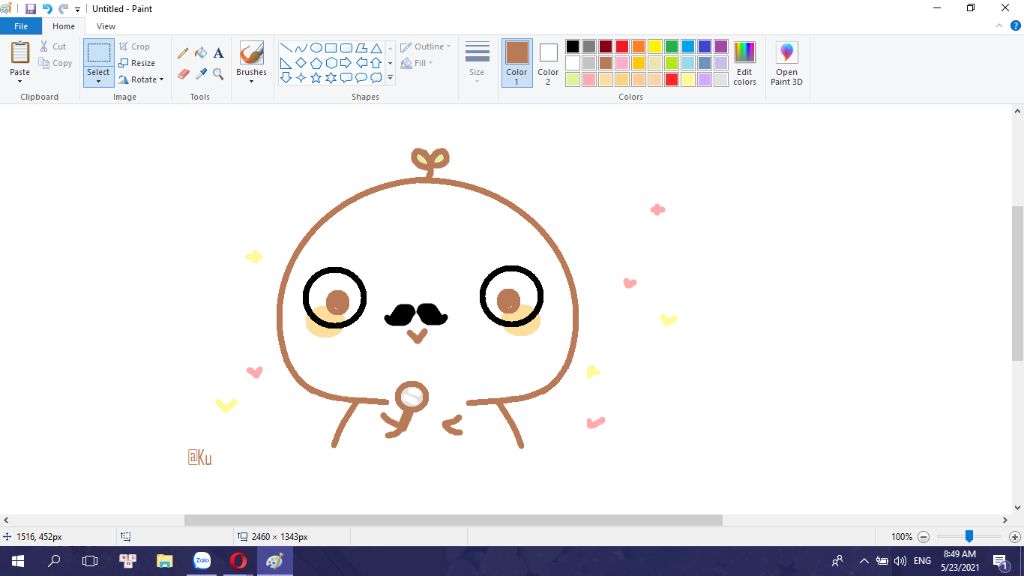1024x576 pixels.
Task: Select the Right arrow shape
Action: point(346,63)
